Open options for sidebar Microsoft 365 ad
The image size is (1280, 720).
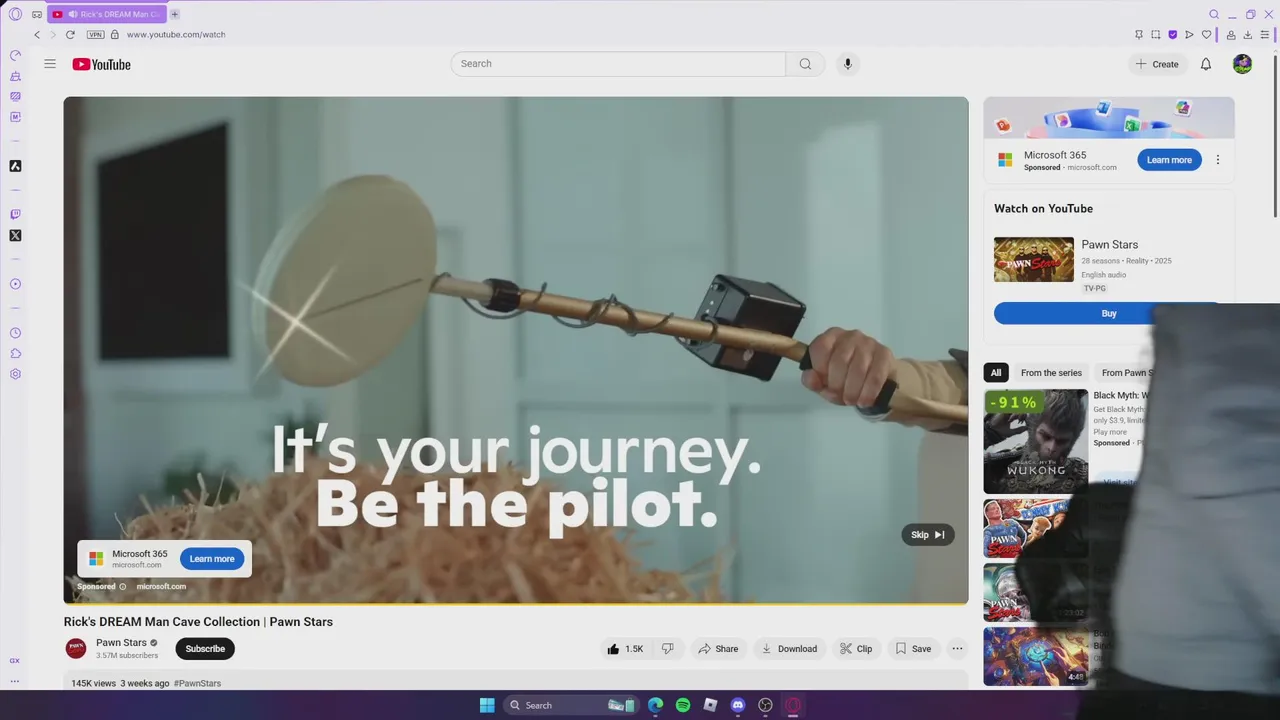[x=1218, y=160]
